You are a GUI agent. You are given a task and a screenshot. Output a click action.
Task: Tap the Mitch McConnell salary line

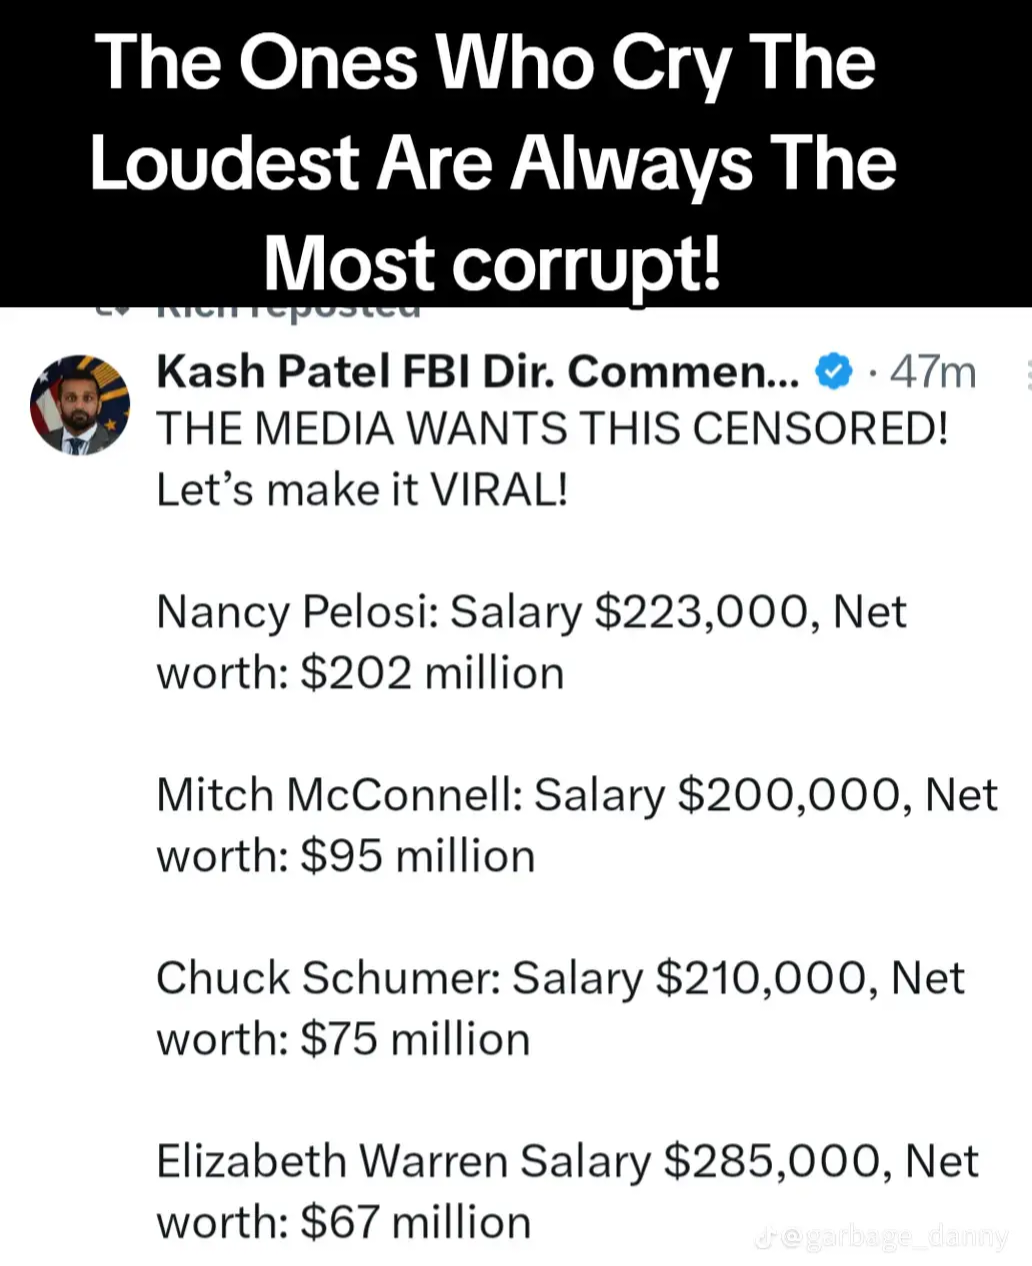pyautogui.click(x=577, y=795)
